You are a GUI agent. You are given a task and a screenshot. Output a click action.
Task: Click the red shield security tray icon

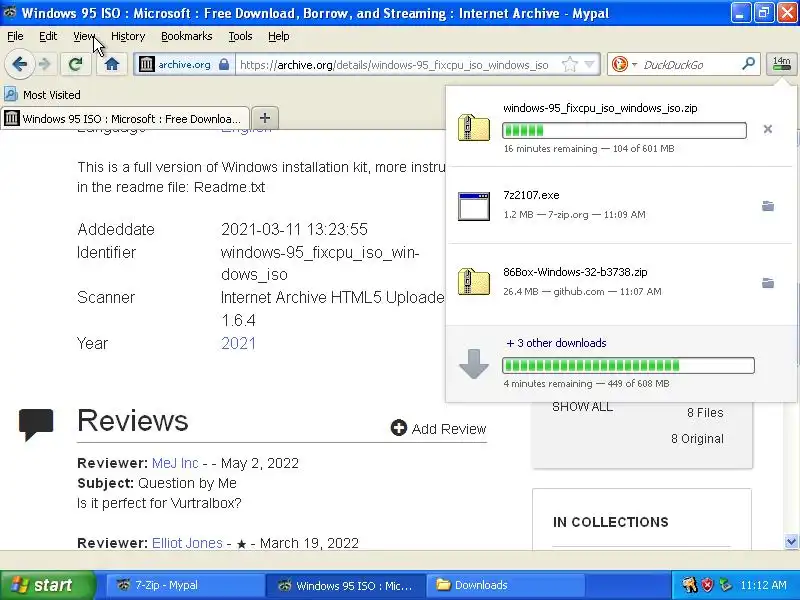point(708,585)
